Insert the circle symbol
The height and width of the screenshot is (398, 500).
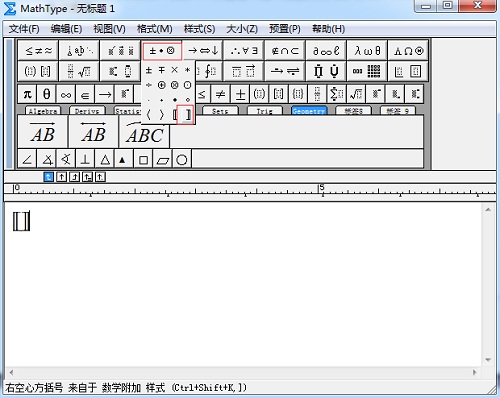coord(182,160)
